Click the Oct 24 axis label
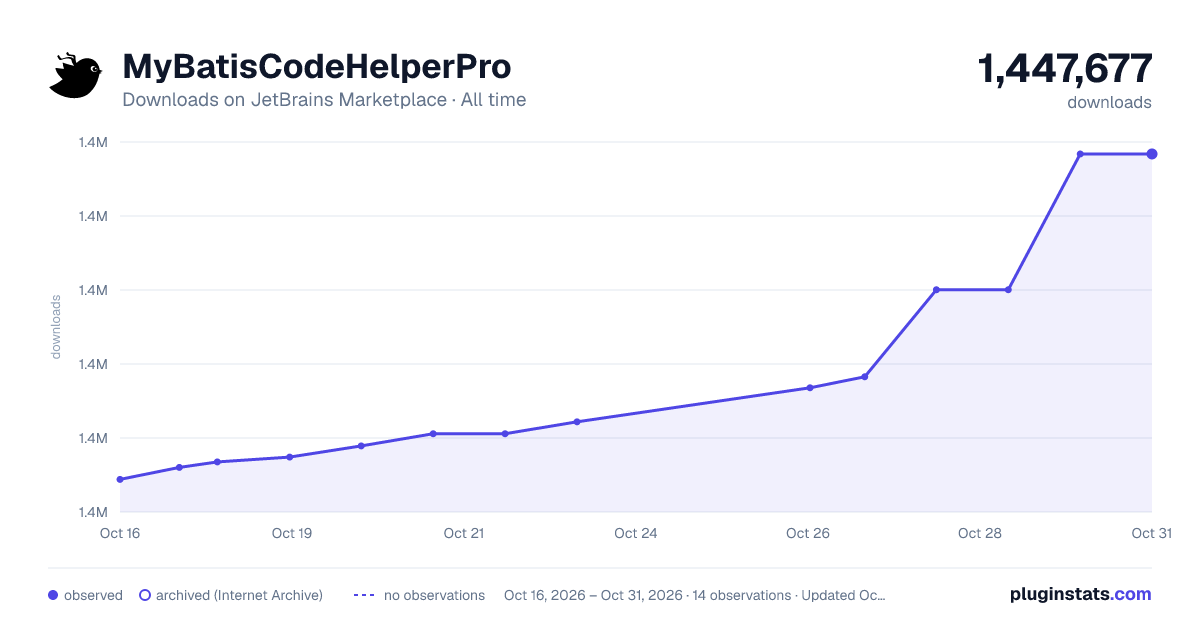 (636, 533)
